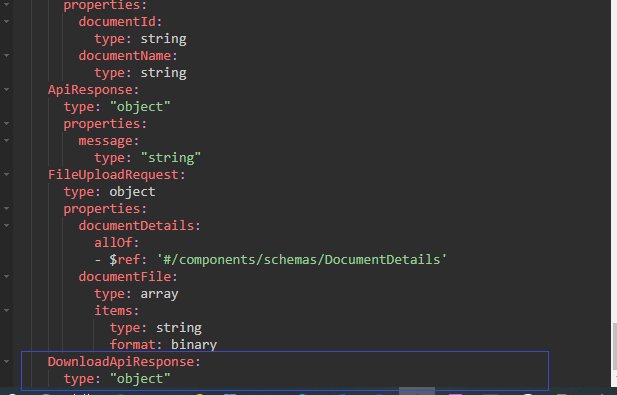617x395 pixels.
Task: Click the vertical scrollbar thumb
Action: pos(614,346)
